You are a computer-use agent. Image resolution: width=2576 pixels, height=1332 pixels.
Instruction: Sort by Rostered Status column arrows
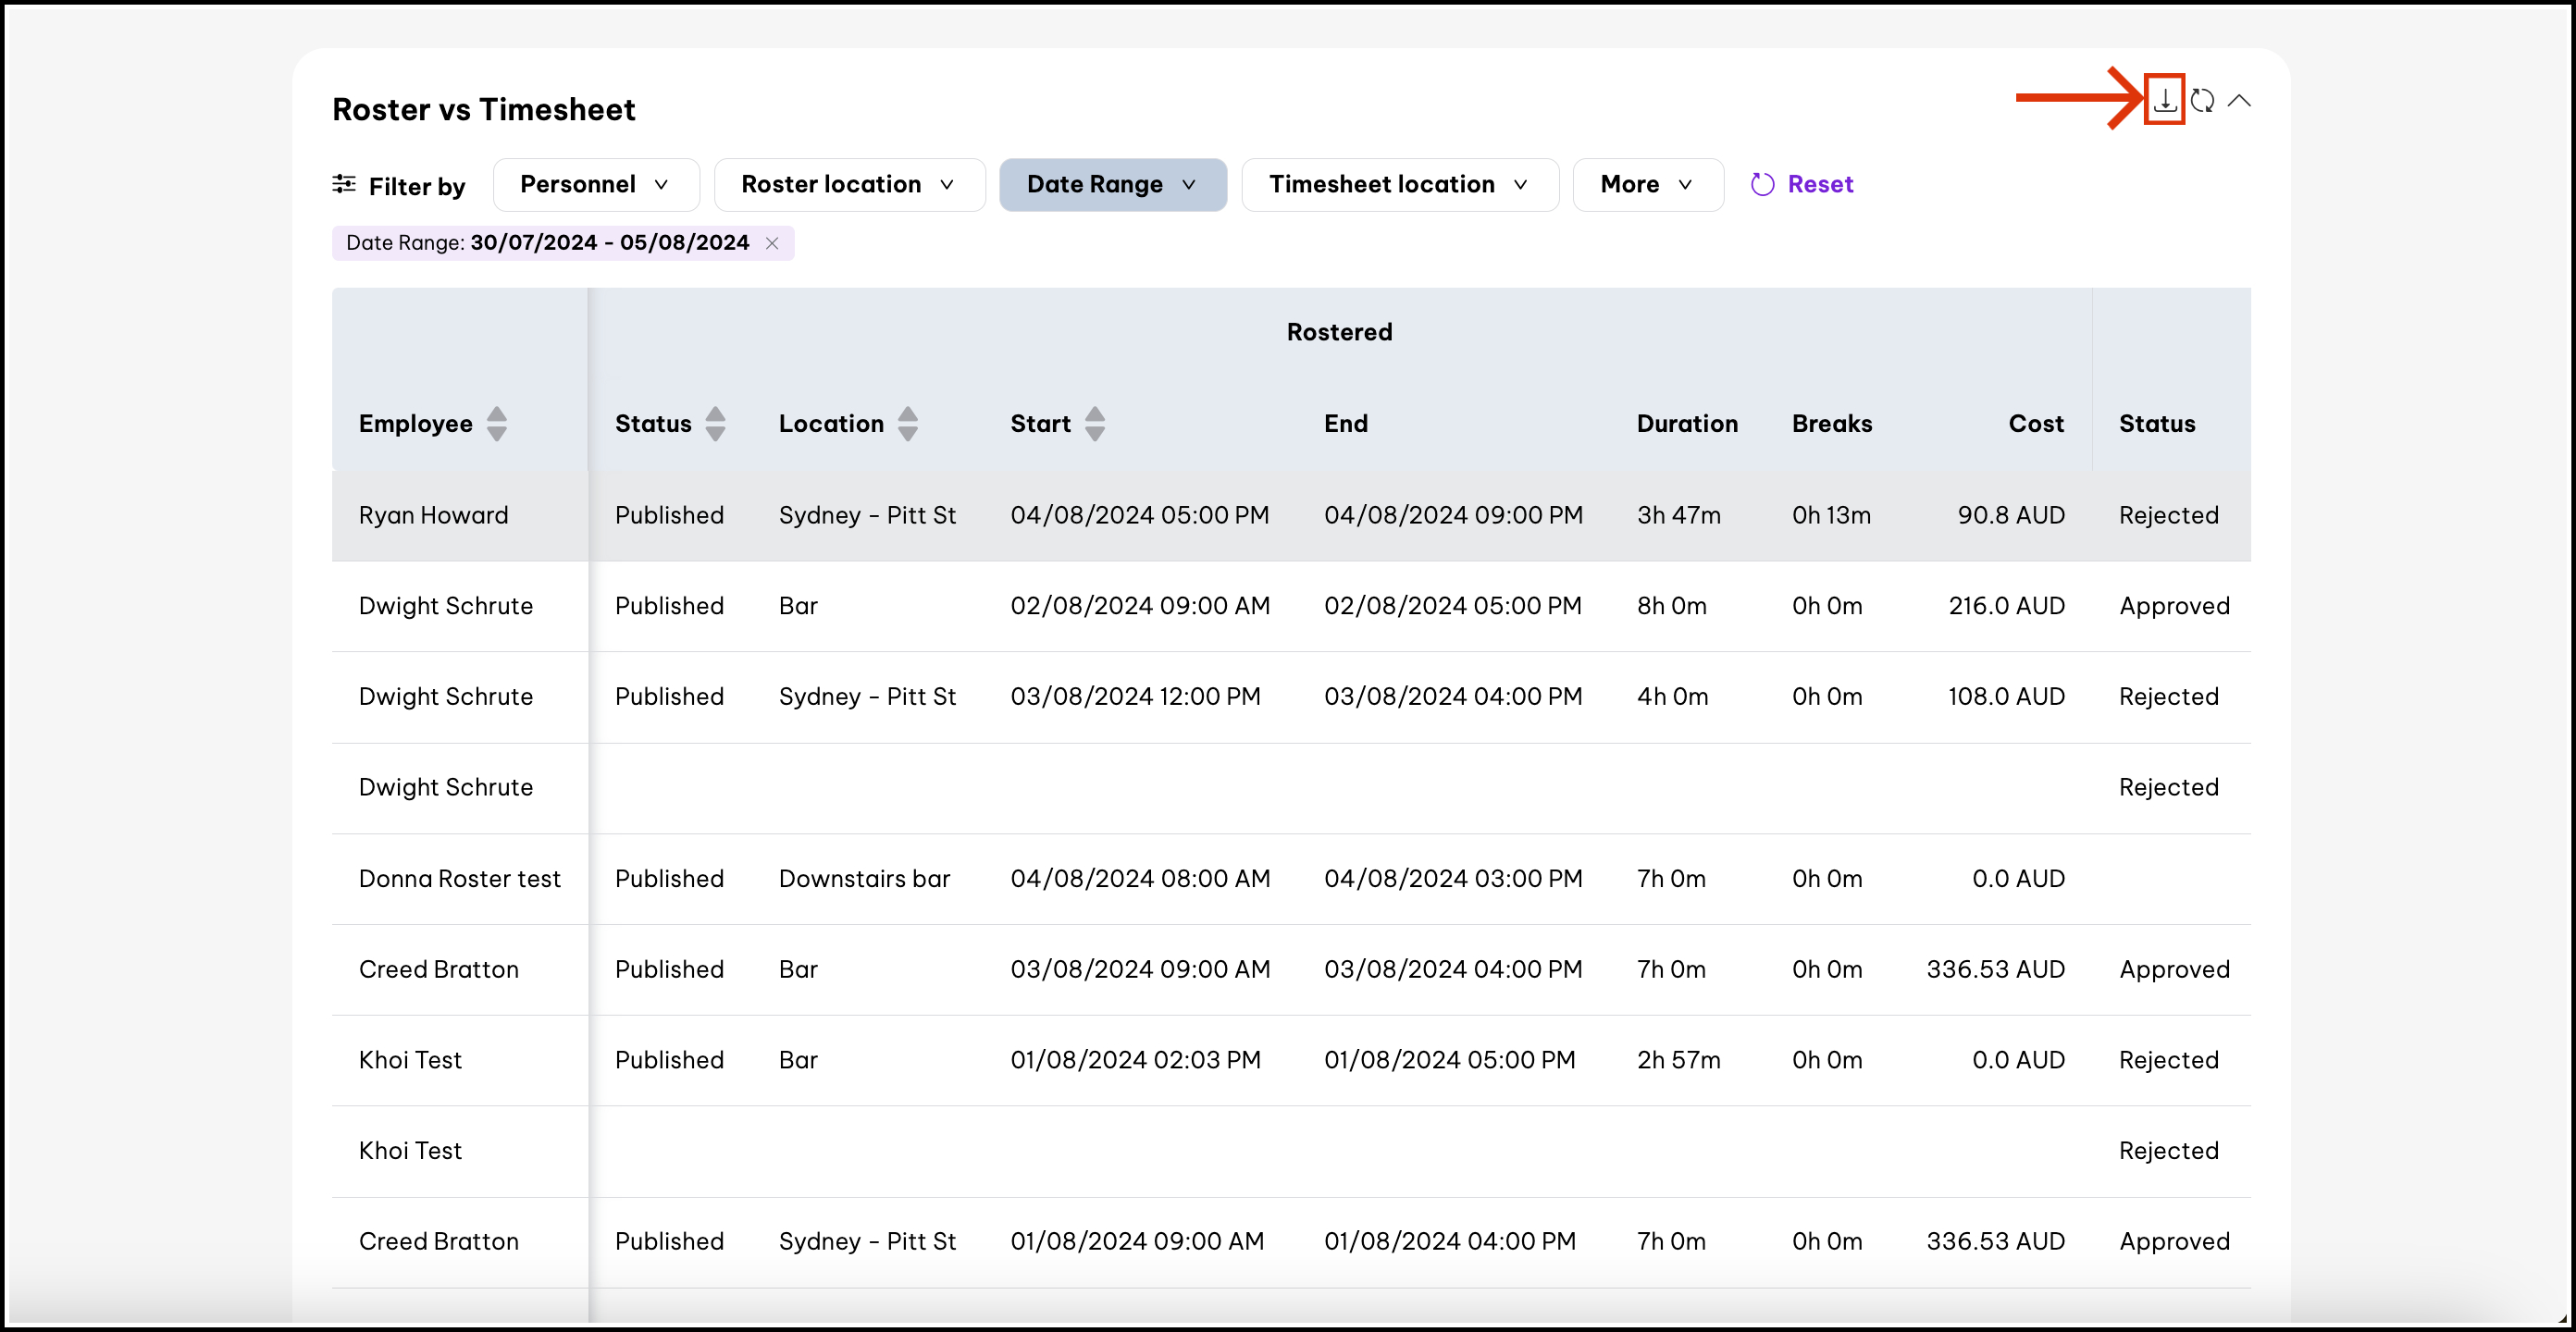pos(715,423)
